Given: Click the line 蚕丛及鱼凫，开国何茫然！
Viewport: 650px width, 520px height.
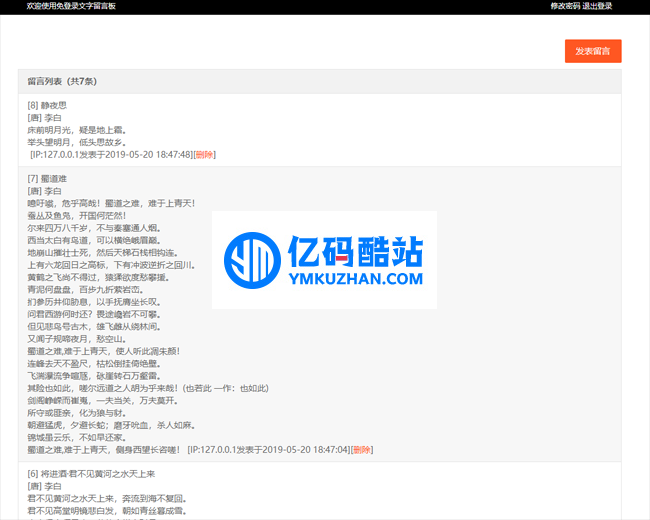Looking at the screenshot, I should 77,216.
